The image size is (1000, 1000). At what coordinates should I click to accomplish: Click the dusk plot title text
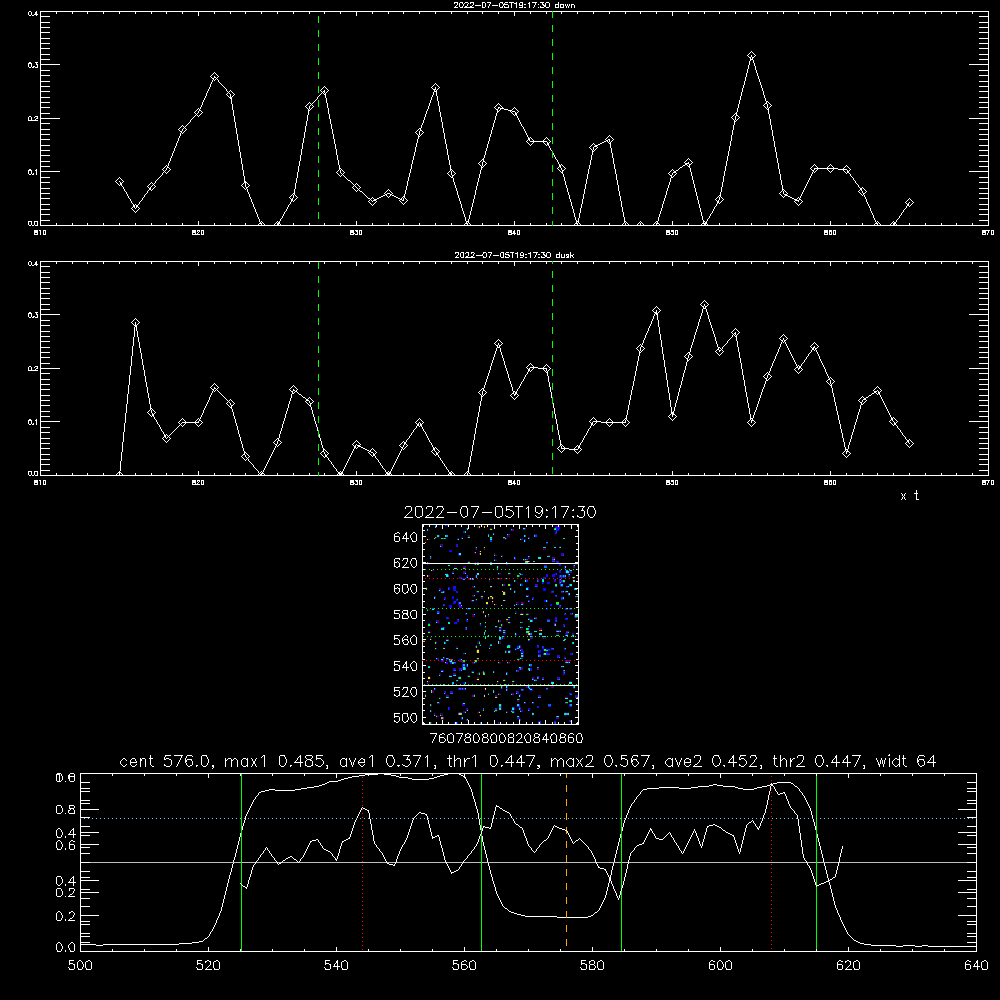[x=514, y=255]
